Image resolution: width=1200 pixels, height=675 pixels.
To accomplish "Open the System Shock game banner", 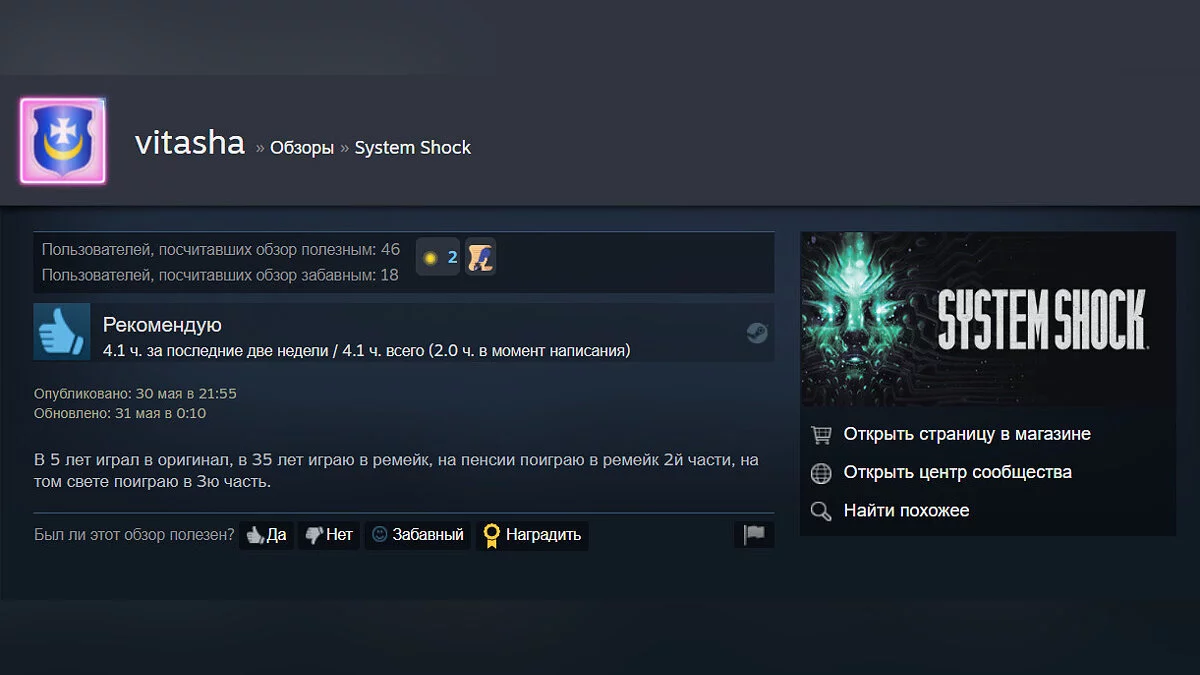I will coord(988,319).
